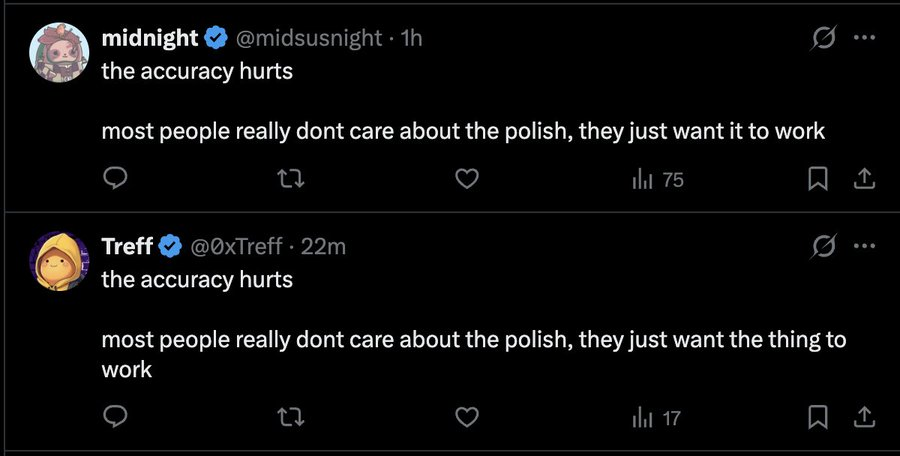
Task: Share midnight's tweet
Action: 864,180
